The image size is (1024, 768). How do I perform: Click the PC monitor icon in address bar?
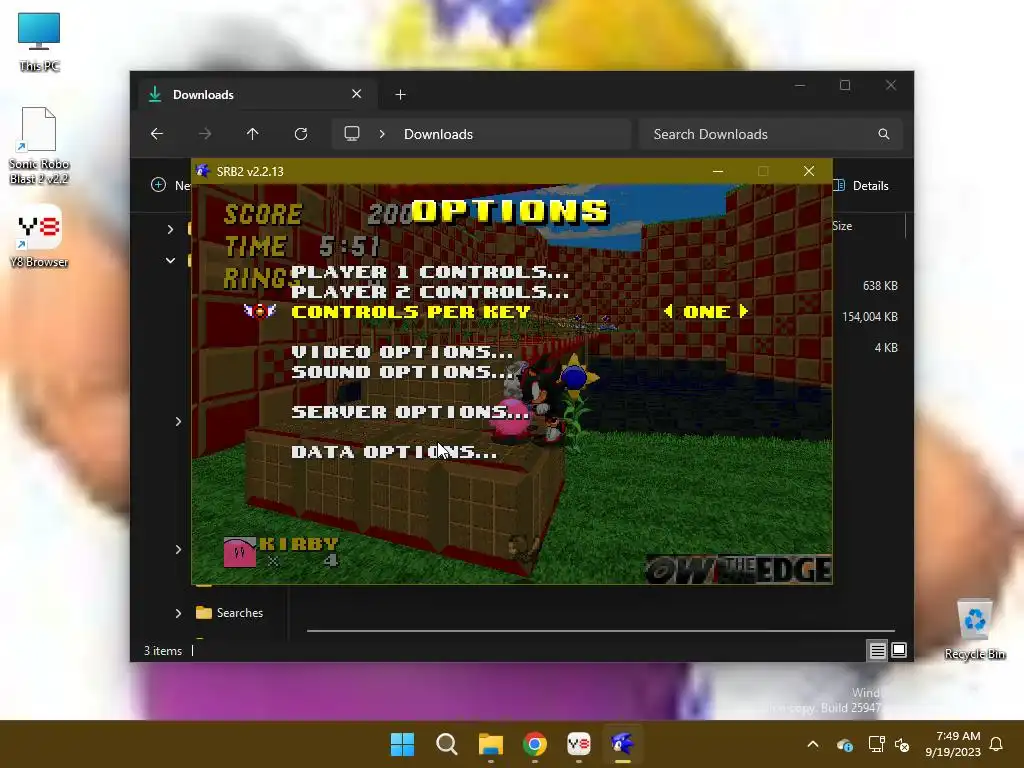[x=352, y=134]
